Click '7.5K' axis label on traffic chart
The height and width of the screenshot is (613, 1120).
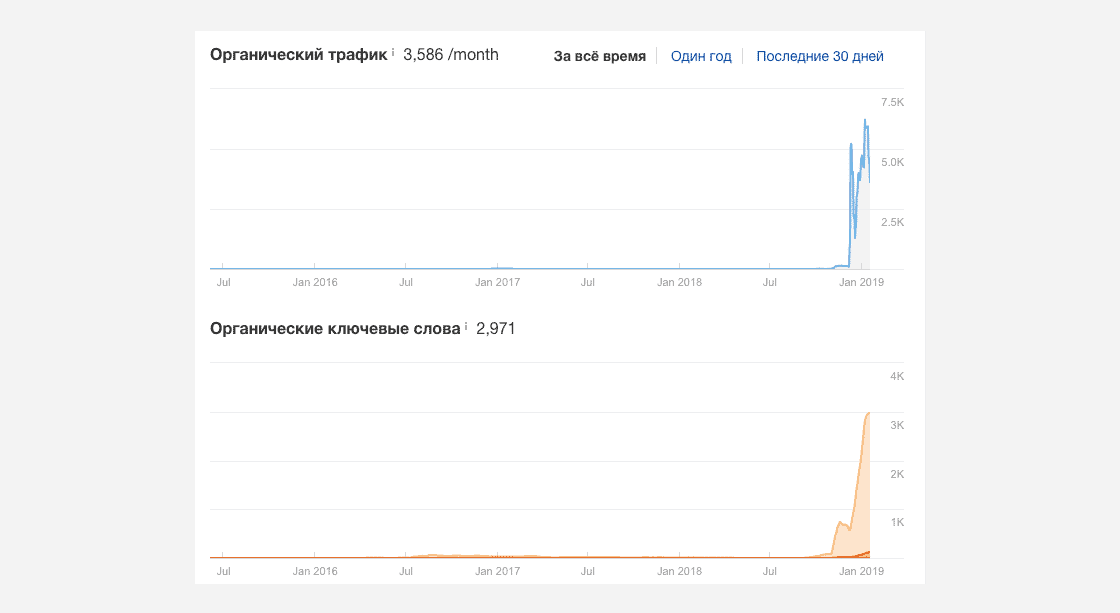[892, 102]
